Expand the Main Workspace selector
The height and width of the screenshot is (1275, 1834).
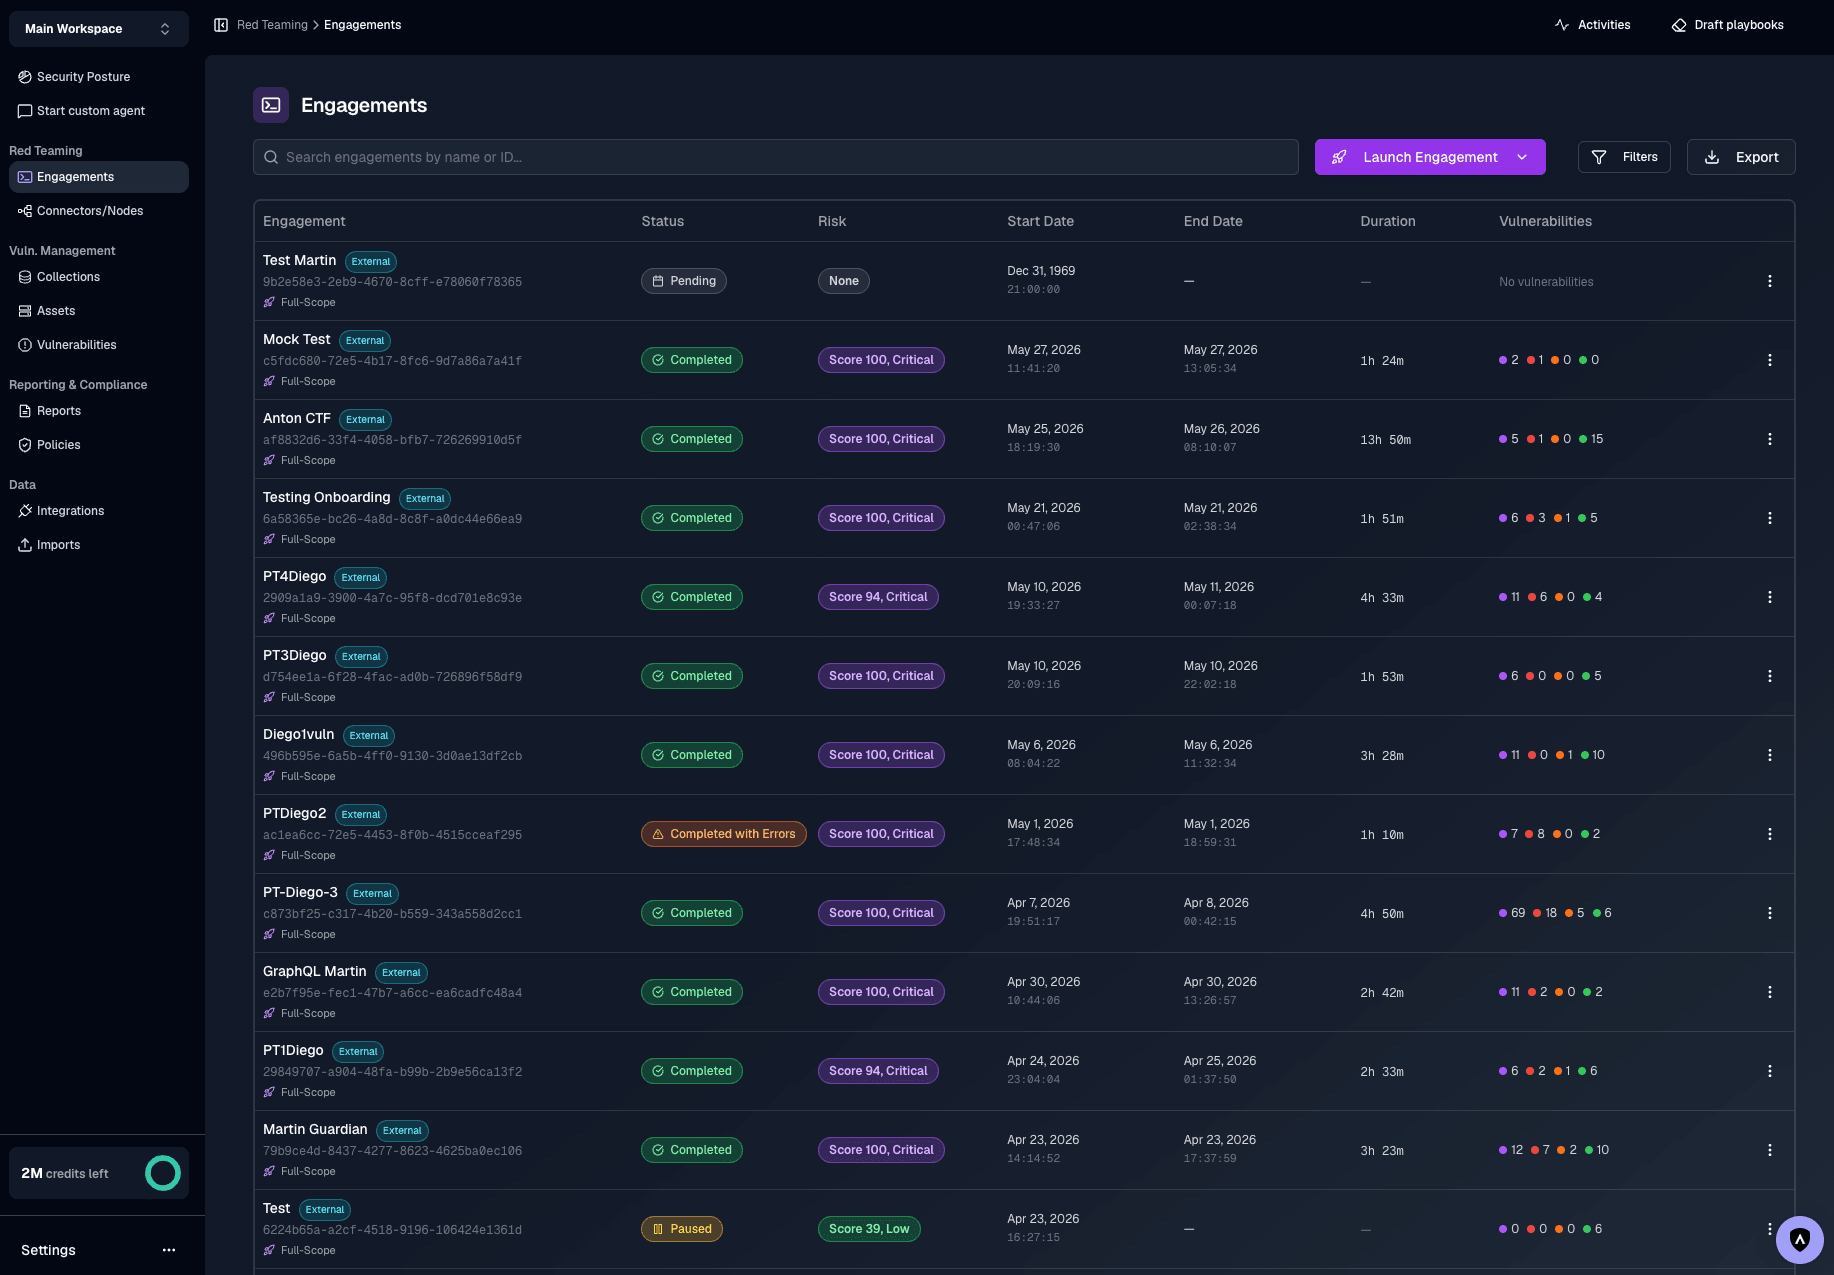[98, 29]
